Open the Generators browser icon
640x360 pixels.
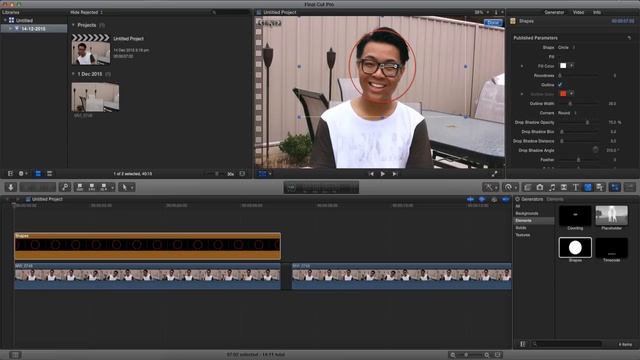coord(588,187)
